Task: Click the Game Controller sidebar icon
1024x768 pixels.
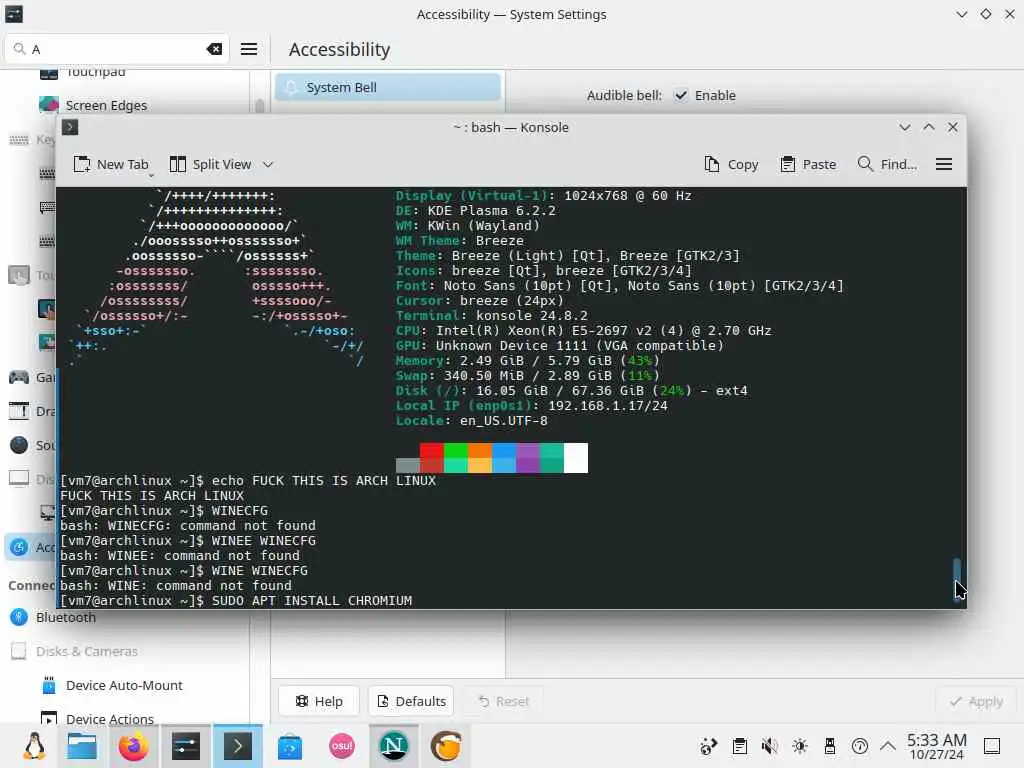Action: click(x=19, y=377)
